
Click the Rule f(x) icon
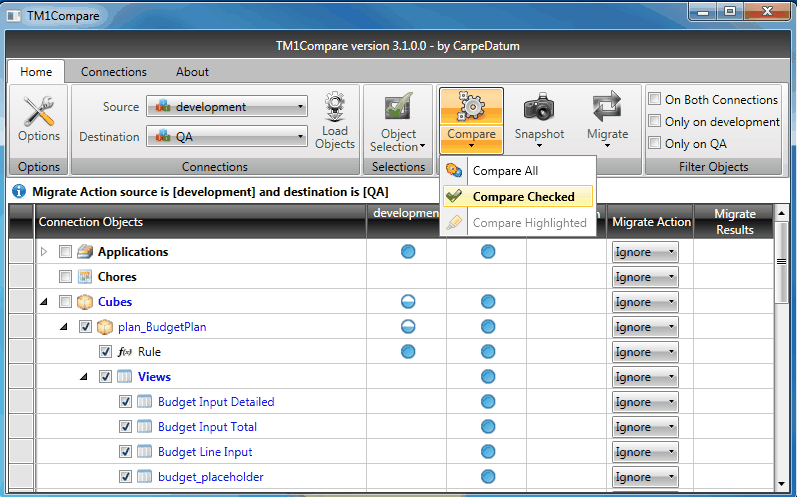point(125,352)
